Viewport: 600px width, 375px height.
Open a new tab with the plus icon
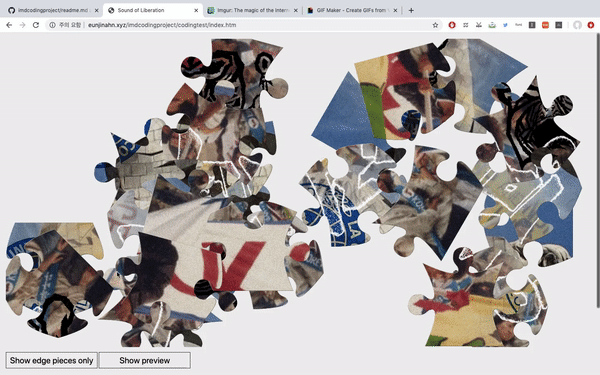[x=411, y=10]
